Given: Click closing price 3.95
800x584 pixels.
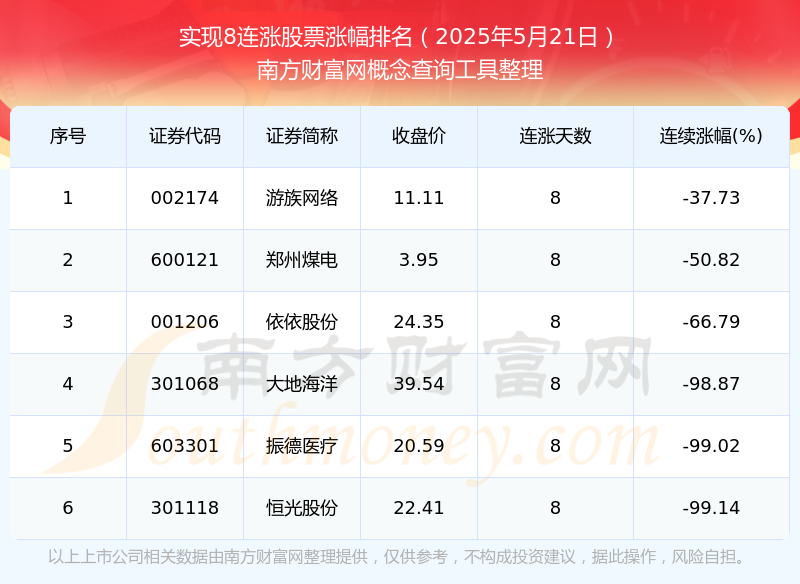Looking at the screenshot, I should pos(419,260).
